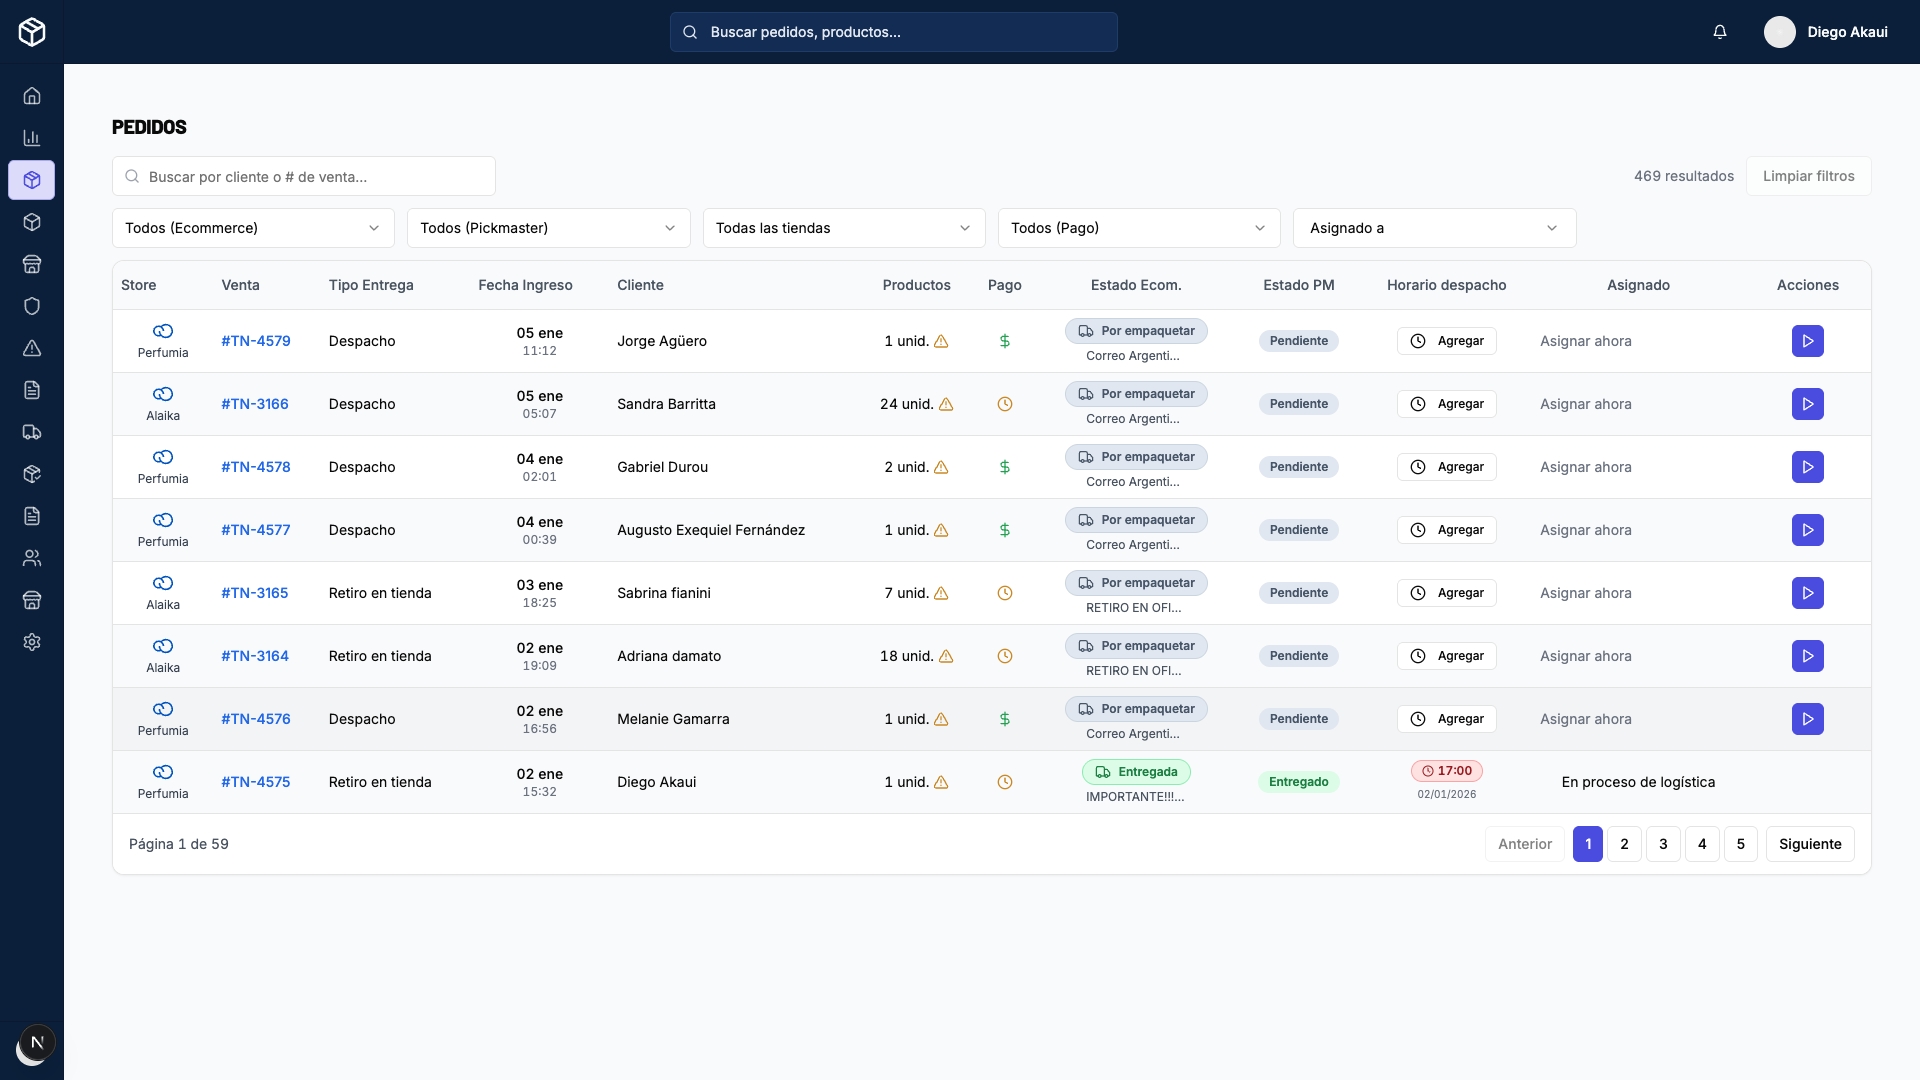This screenshot has height=1080, width=1920.
Task: Open order link #TN-4578
Action: click(x=256, y=467)
